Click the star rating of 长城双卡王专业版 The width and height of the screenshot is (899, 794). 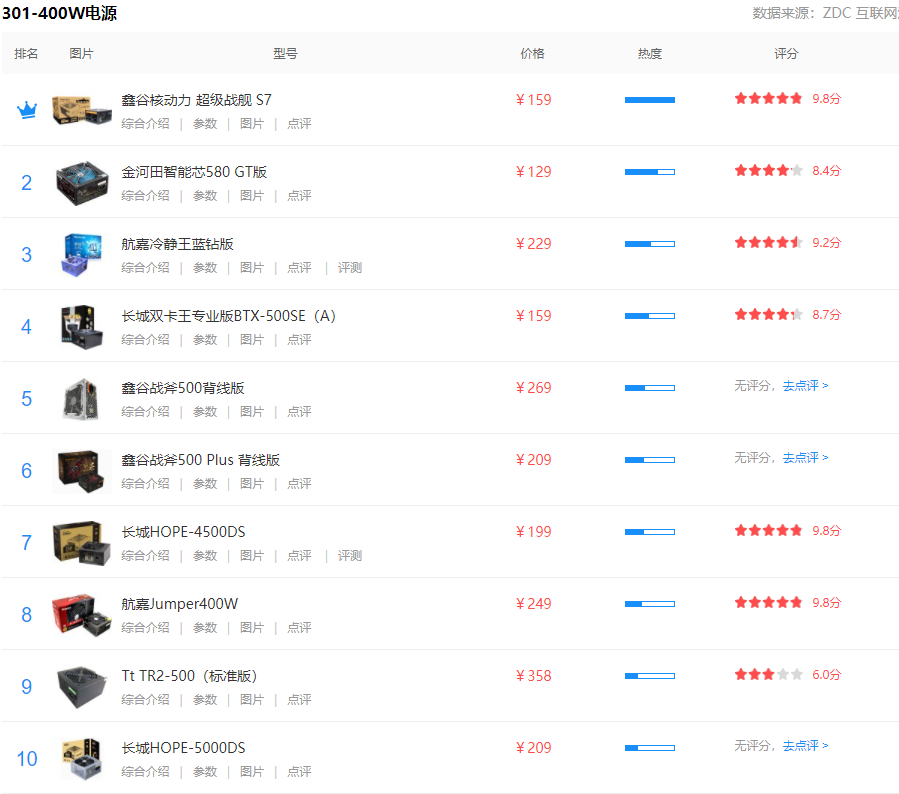768,315
